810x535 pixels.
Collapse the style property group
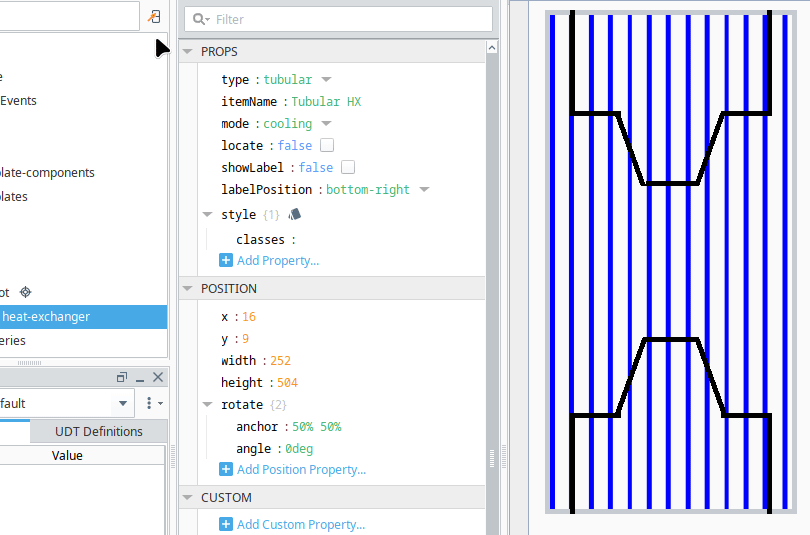click(x=208, y=214)
